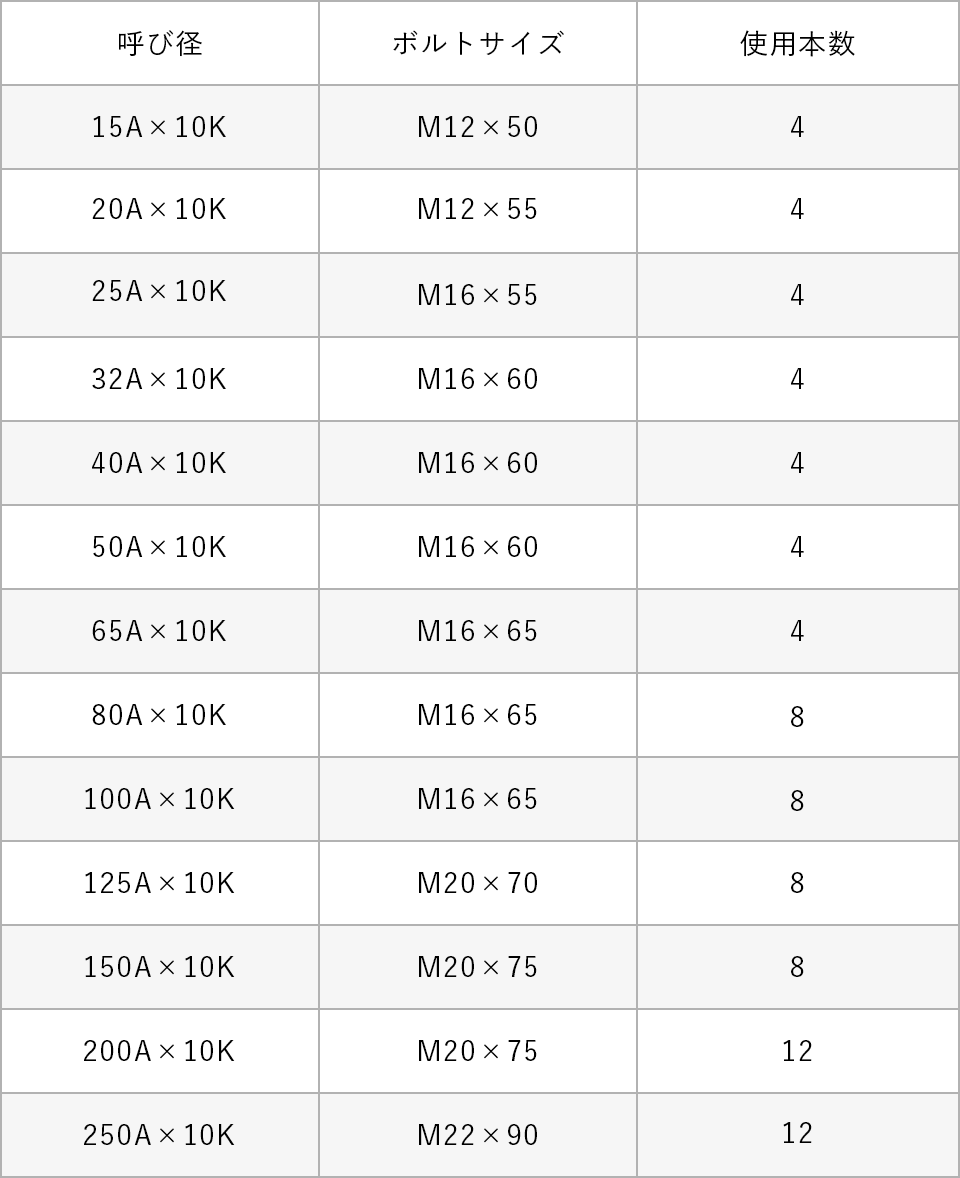The height and width of the screenshot is (1178, 960).
Task: Select the 65A×10K cell
Action: click(x=160, y=631)
